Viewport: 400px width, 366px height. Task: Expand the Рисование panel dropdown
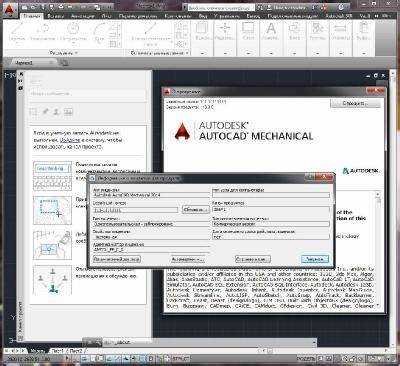(x=64, y=53)
